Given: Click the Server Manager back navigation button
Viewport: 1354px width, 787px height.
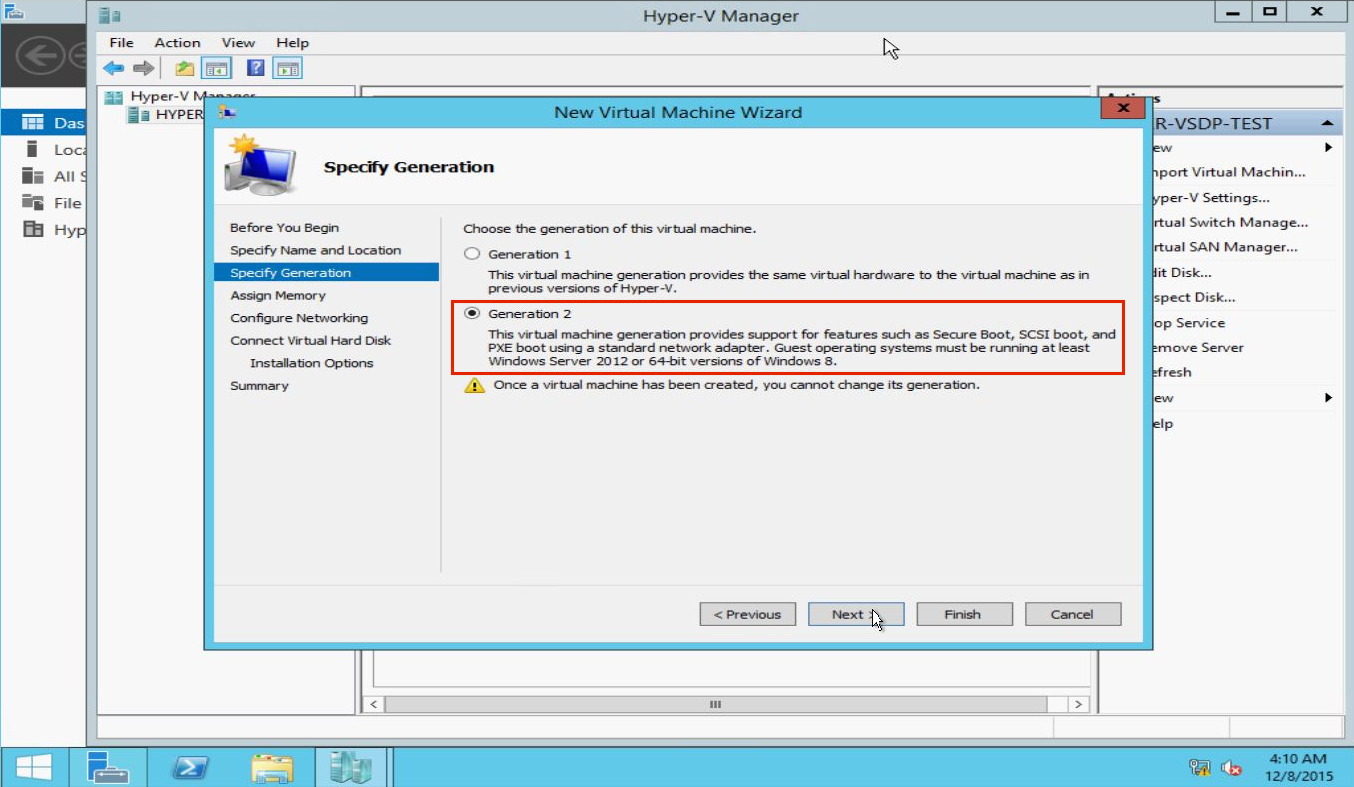Looking at the screenshot, I should [x=41, y=54].
